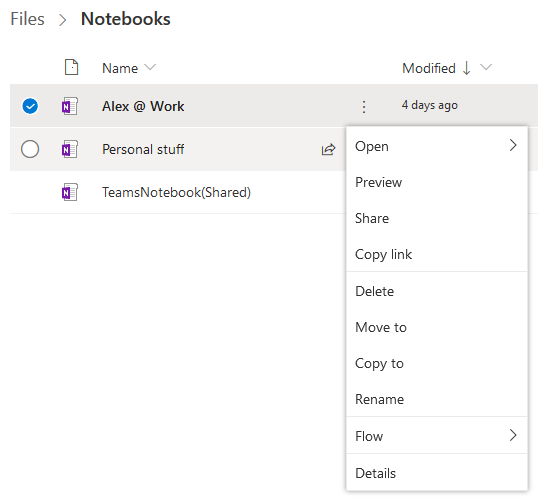538x499 pixels.
Task: Expand the Open submenu arrow
Action: tap(513, 145)
